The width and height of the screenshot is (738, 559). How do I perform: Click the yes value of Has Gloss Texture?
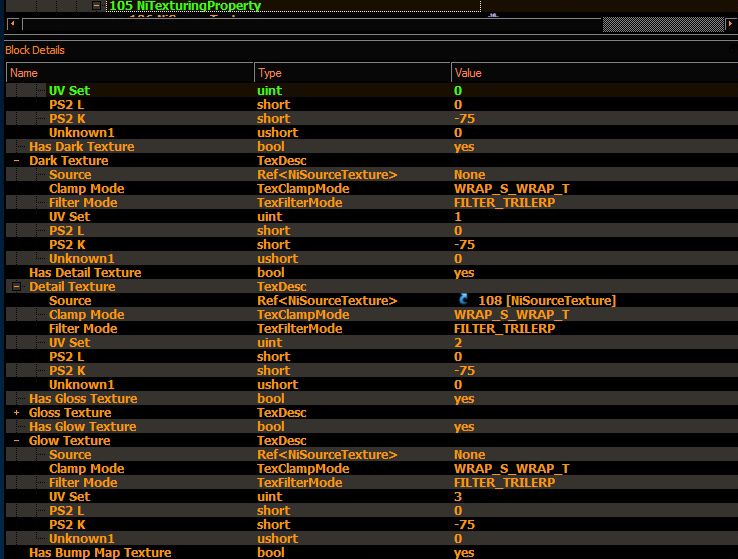(x=464, y=399)
